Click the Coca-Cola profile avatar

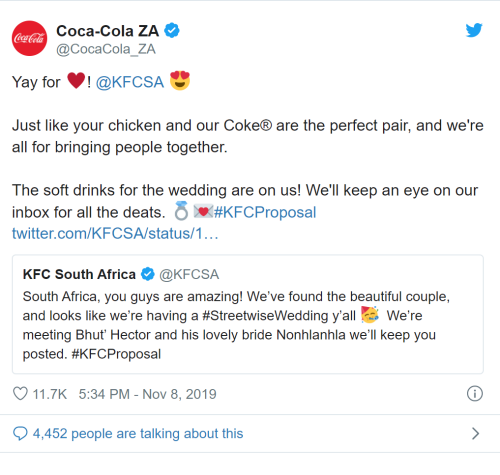coord(29,38)
